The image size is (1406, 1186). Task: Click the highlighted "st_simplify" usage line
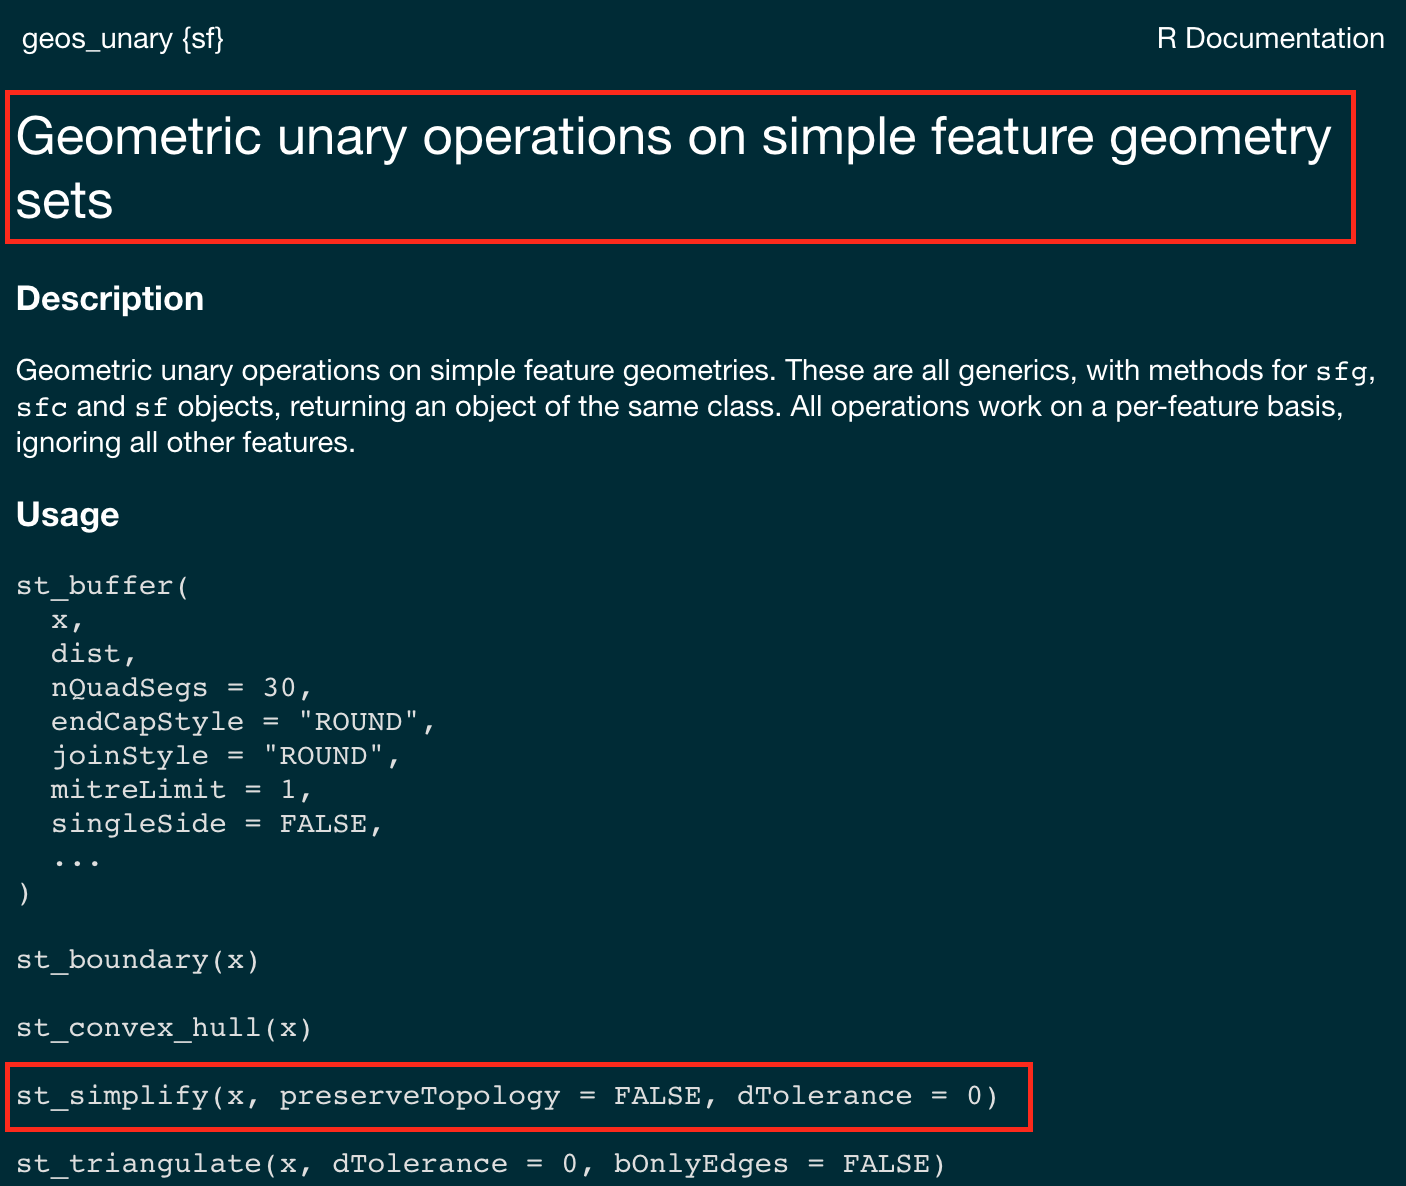(507, 1096)
